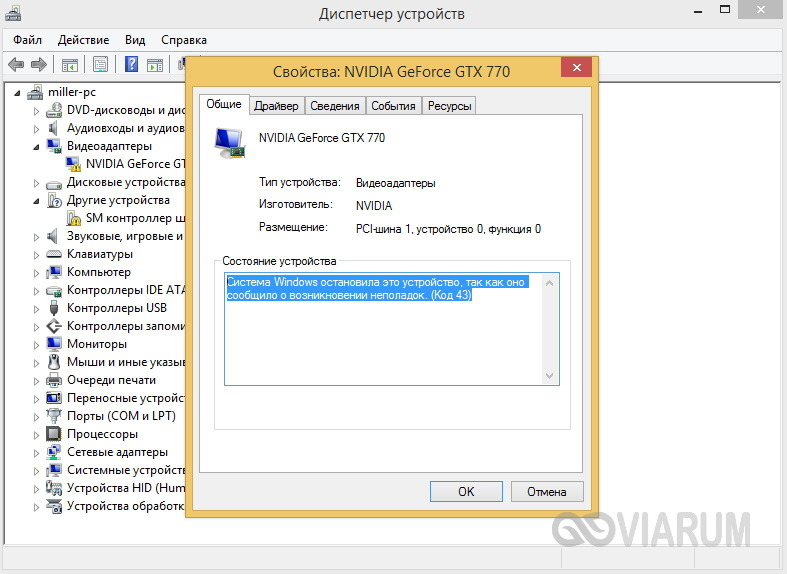Click the audio inputs speaker icon
Viewport: 787px width, 574px height.
pyautogui.click(x=53, y=128)
